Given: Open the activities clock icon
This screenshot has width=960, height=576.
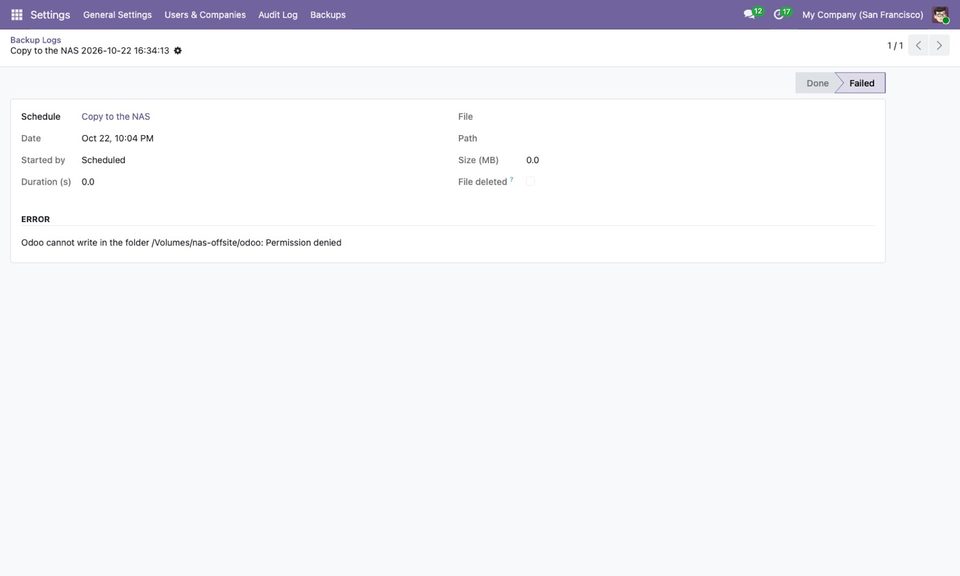Looking at the screenshot, I should click(781, 14).
